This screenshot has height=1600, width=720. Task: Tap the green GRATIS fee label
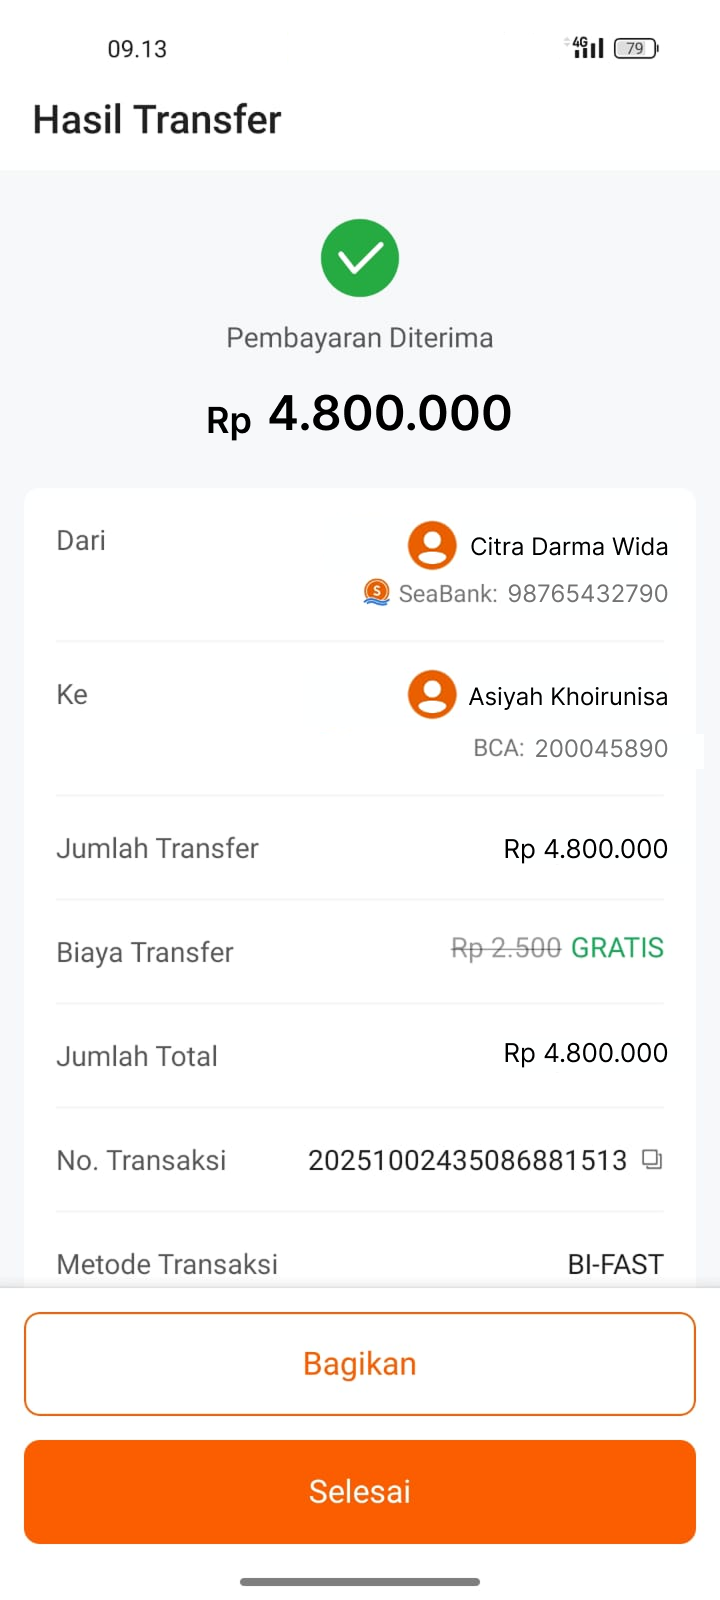coord(617,948)
